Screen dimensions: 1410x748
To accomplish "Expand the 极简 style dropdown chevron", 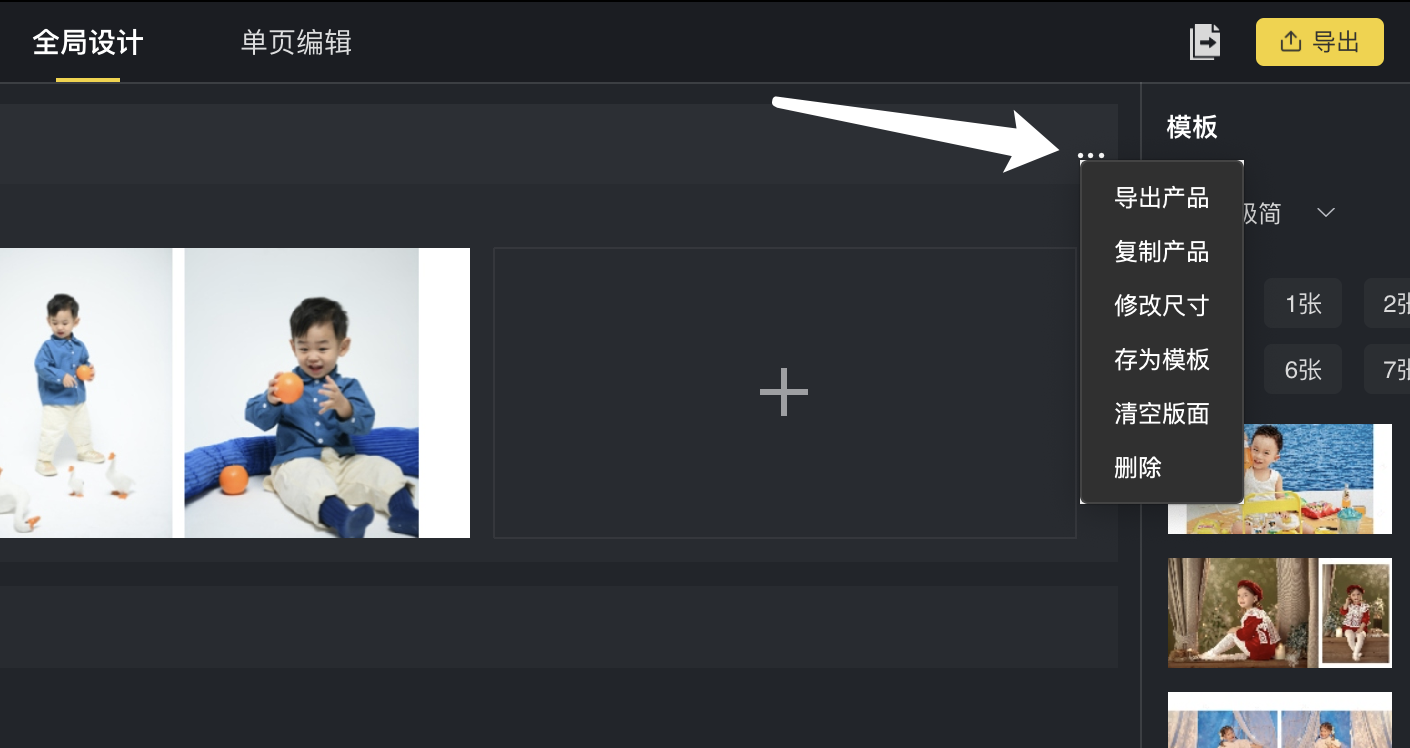I will pyautogui.click(x=1326, y=213).
